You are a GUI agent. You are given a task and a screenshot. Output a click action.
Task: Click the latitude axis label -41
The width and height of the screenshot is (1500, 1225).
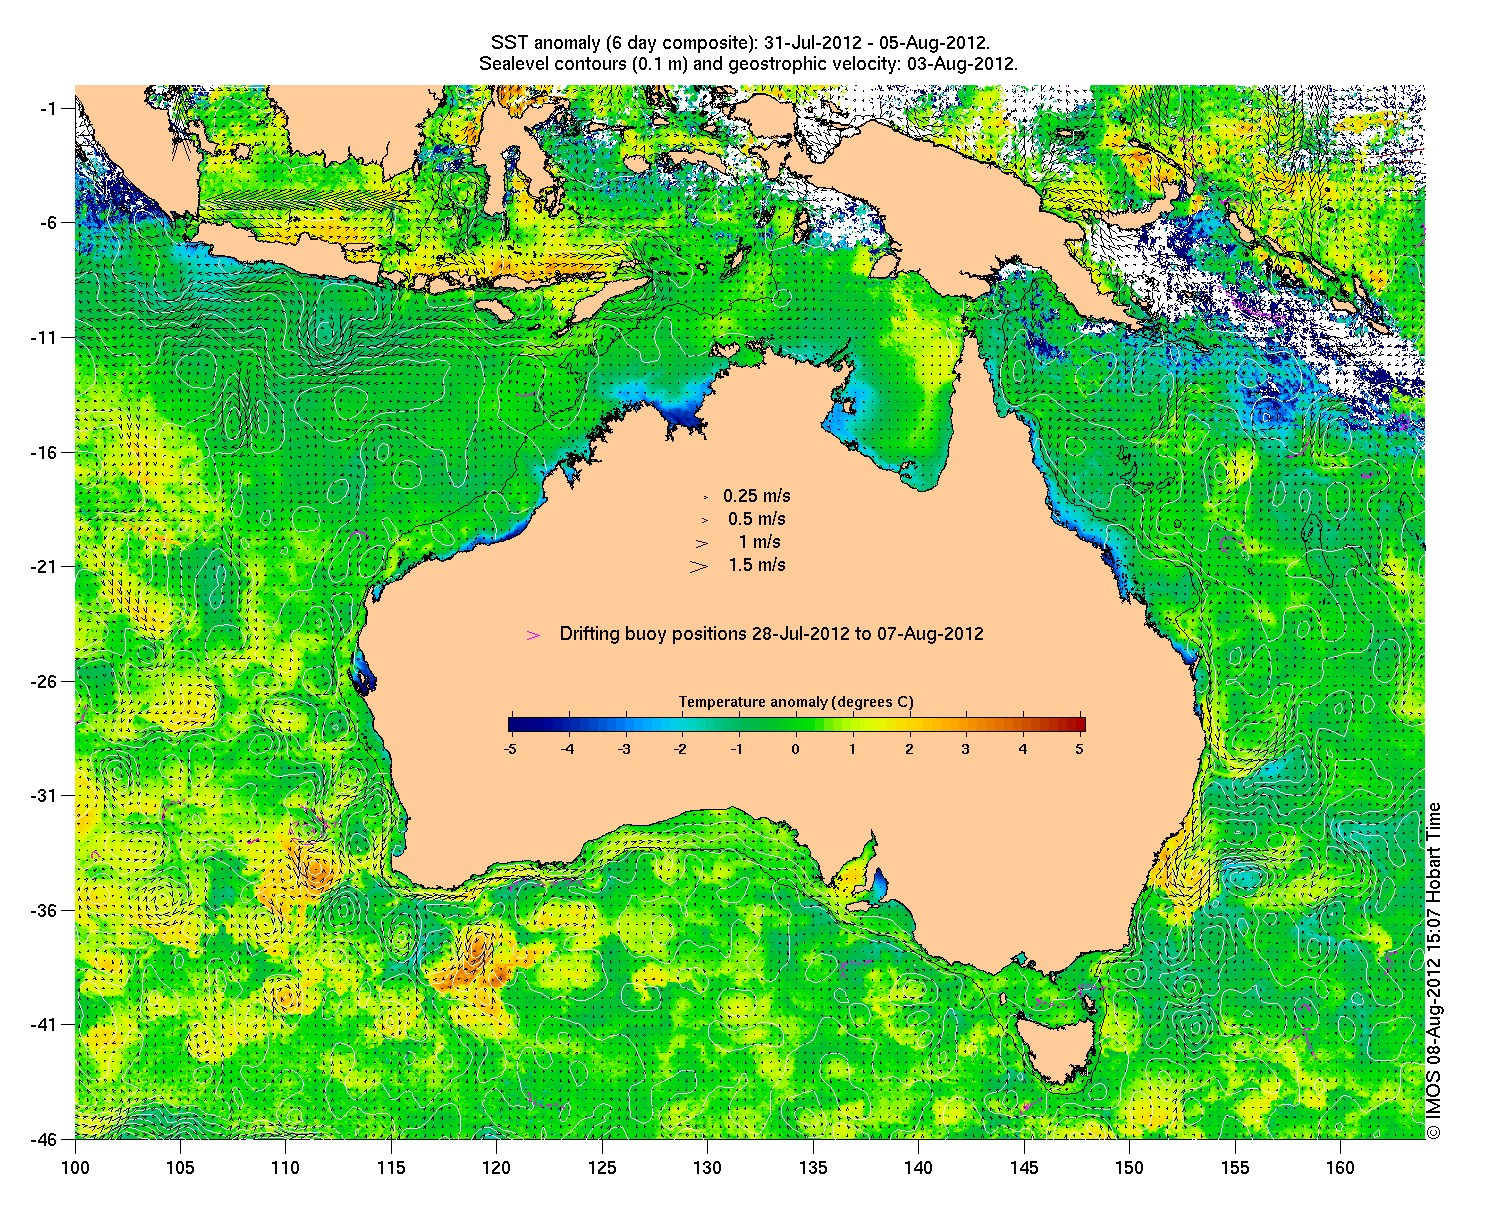46,1025
